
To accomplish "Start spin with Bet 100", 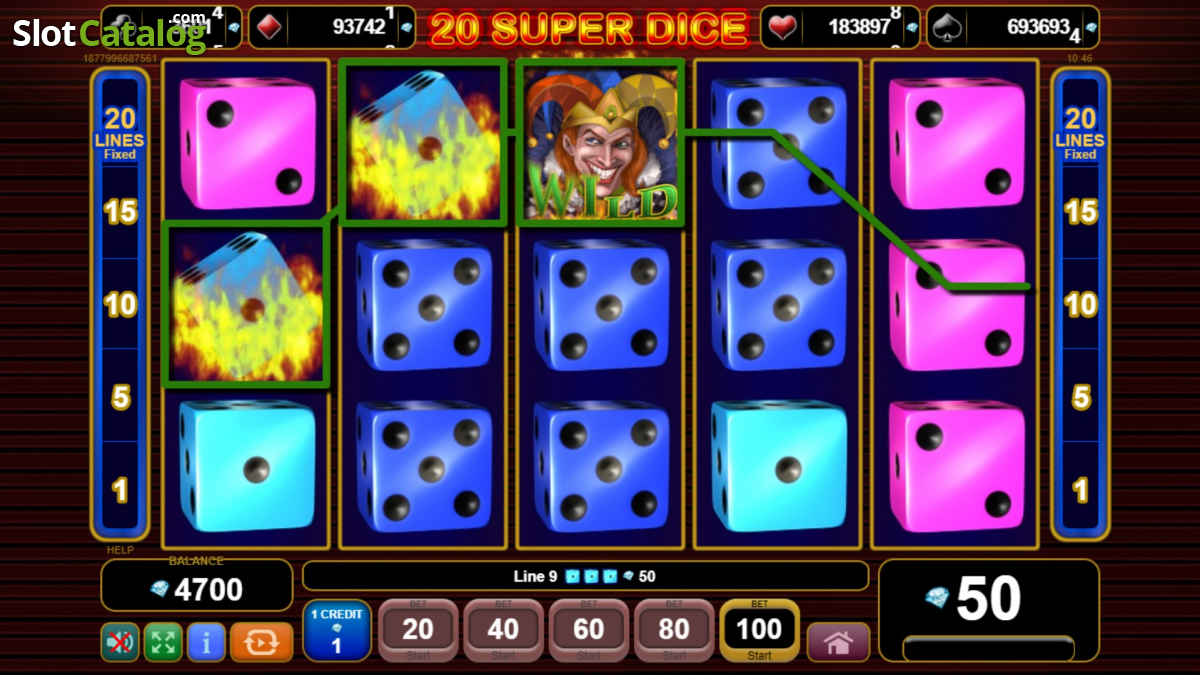I will [759, 630].
